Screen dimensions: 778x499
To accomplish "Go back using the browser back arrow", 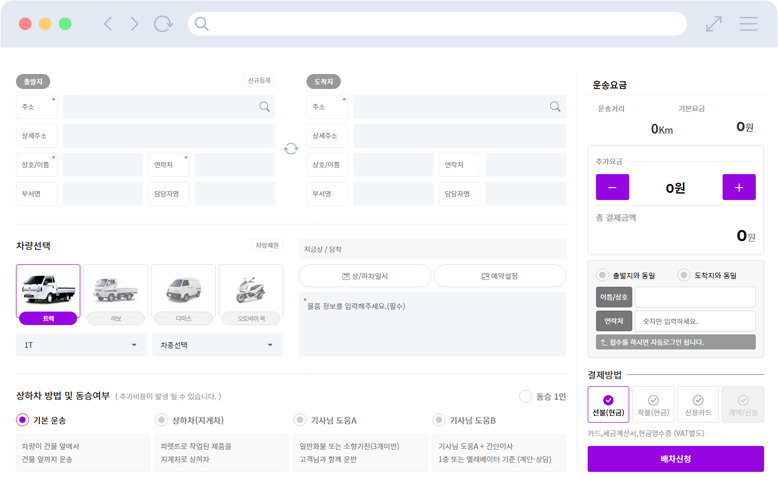I will click(x=108, y=24).
